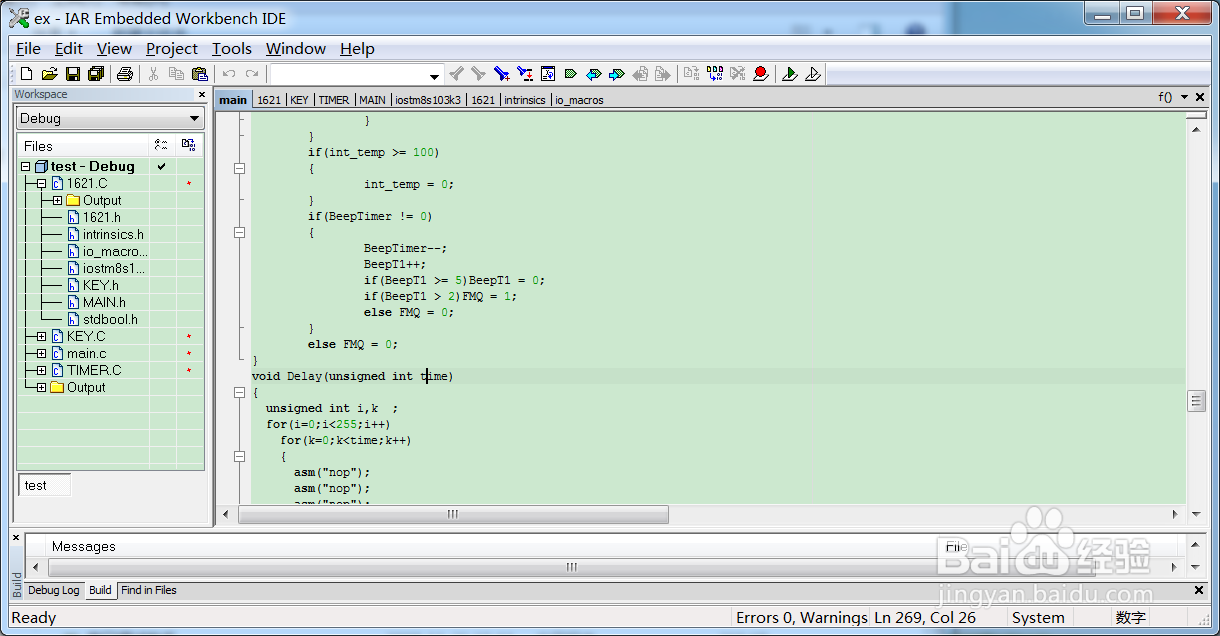Collapse the 1621.C tree node
The width and height of the screenshot is (1220, 636).
pyautogui.click(x=41, y=184)
